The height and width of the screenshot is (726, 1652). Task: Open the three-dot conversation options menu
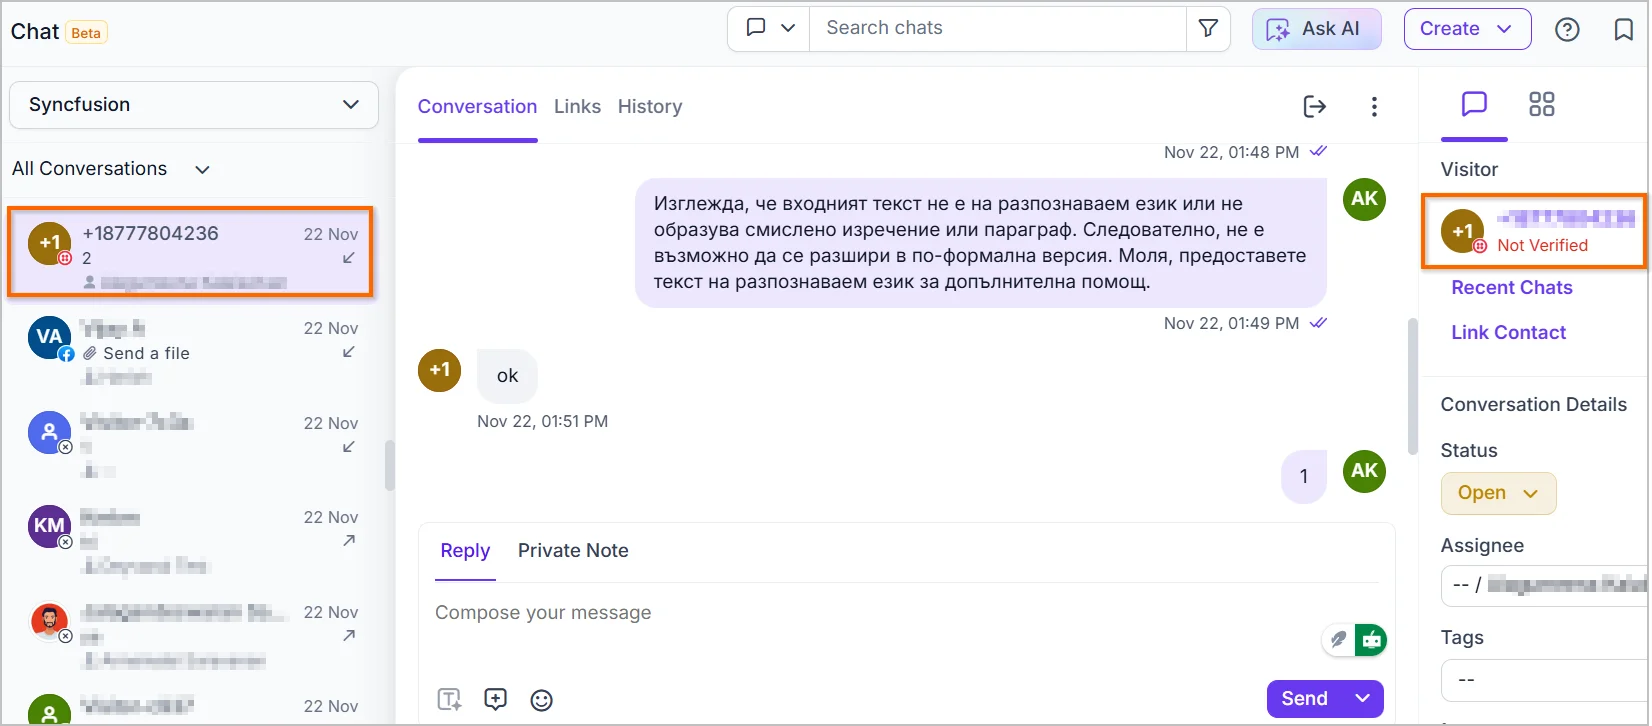(1374, 106)
